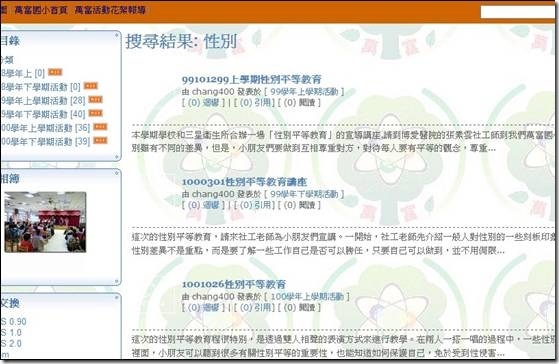
Task: Open the 萬富國小首頁 link in top bar
Action: [41, 10]
